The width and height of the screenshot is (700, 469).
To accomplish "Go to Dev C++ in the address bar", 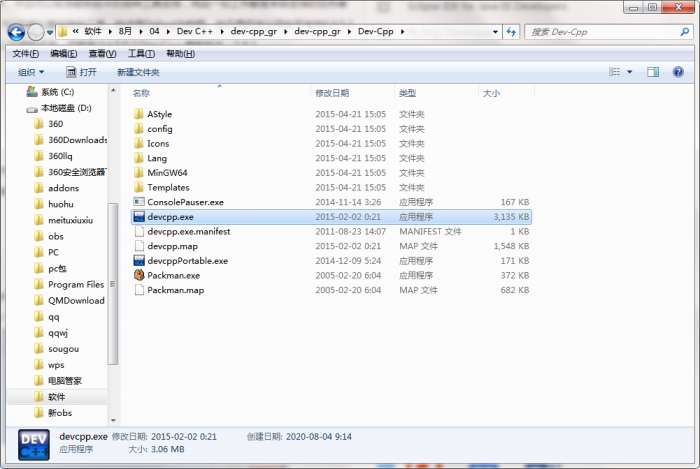I will pos(195,32).
